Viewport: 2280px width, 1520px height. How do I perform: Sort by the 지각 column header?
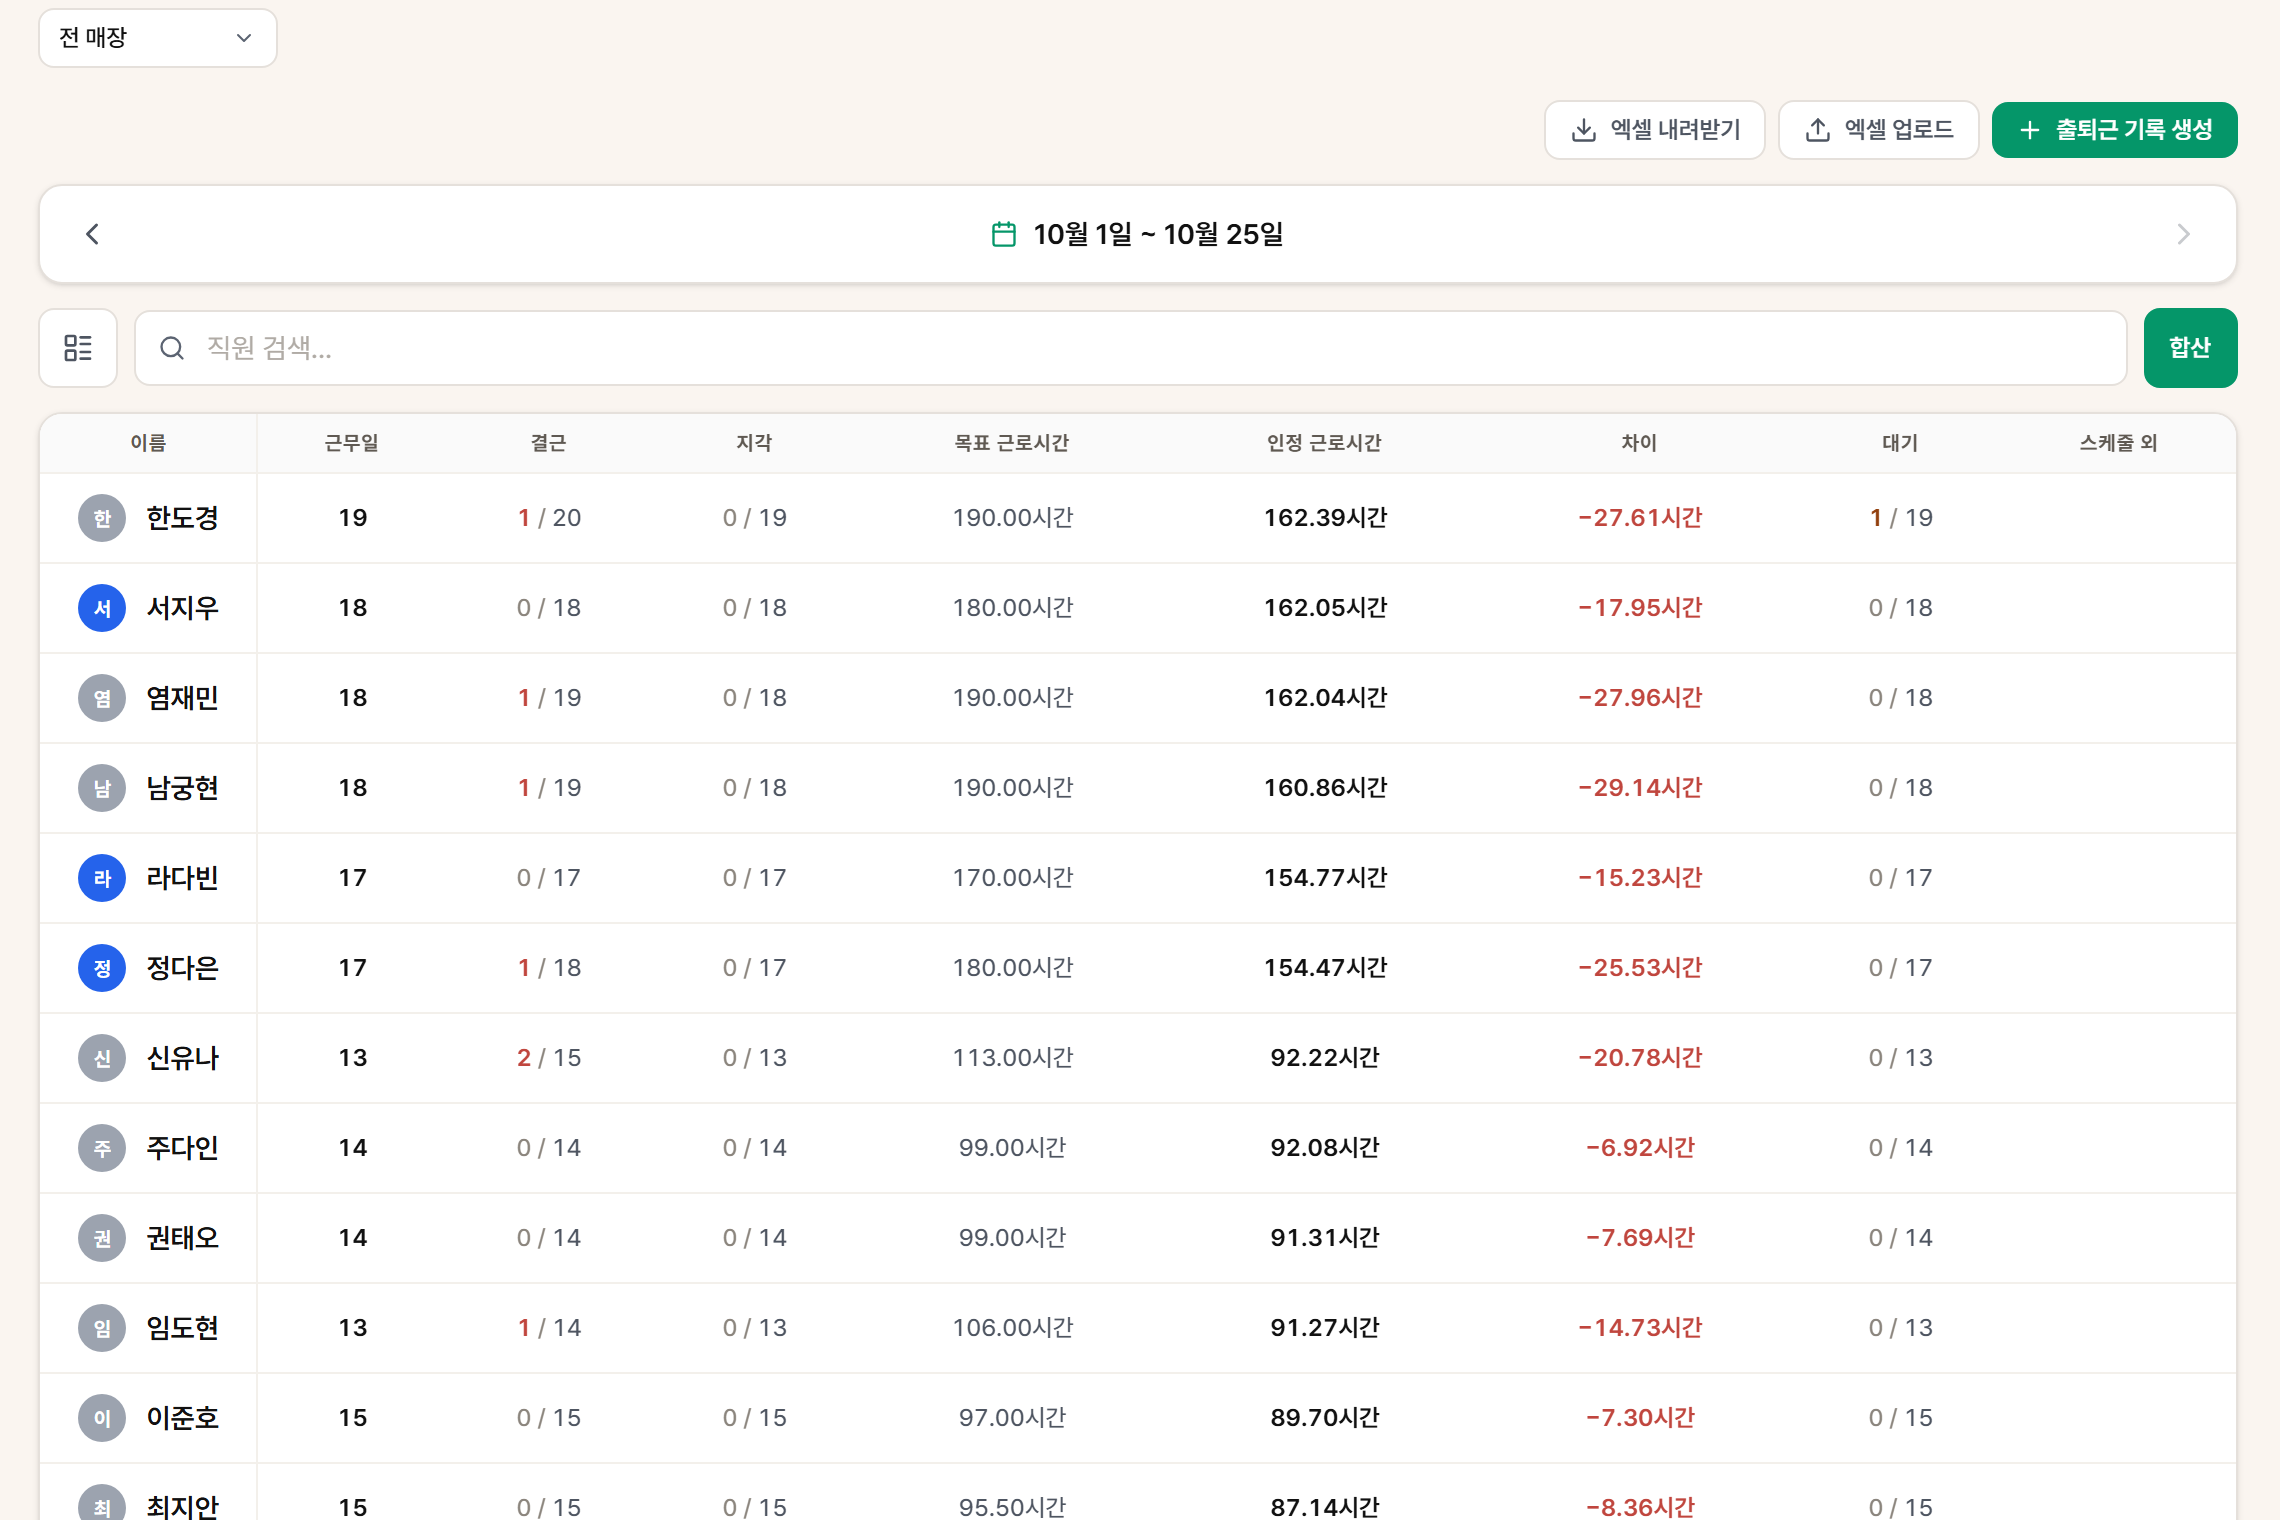point(755,443)
